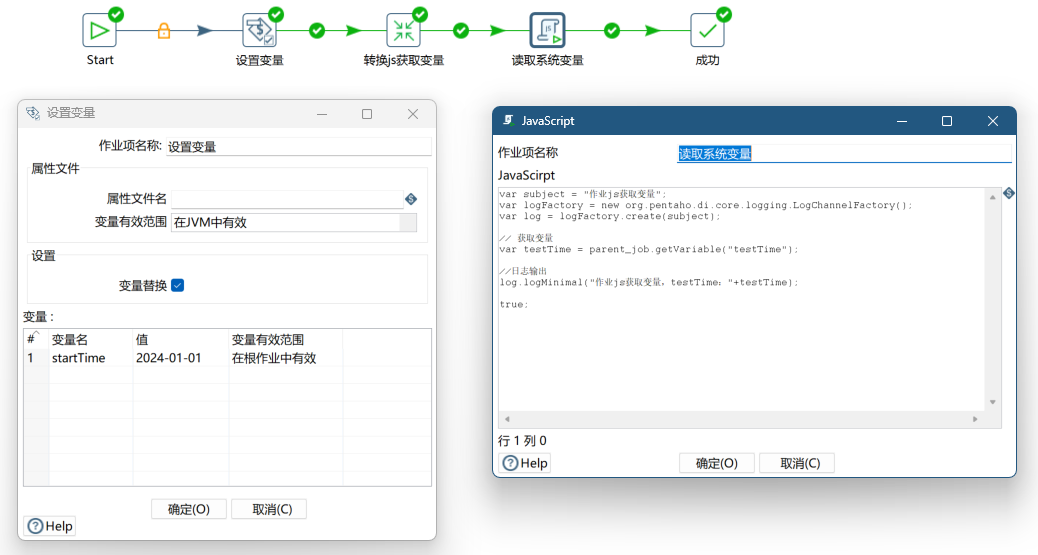Select the Start job entry icon
Image resolution: width=1038 pixels, height=555 pixels.
tap(99, 30)
